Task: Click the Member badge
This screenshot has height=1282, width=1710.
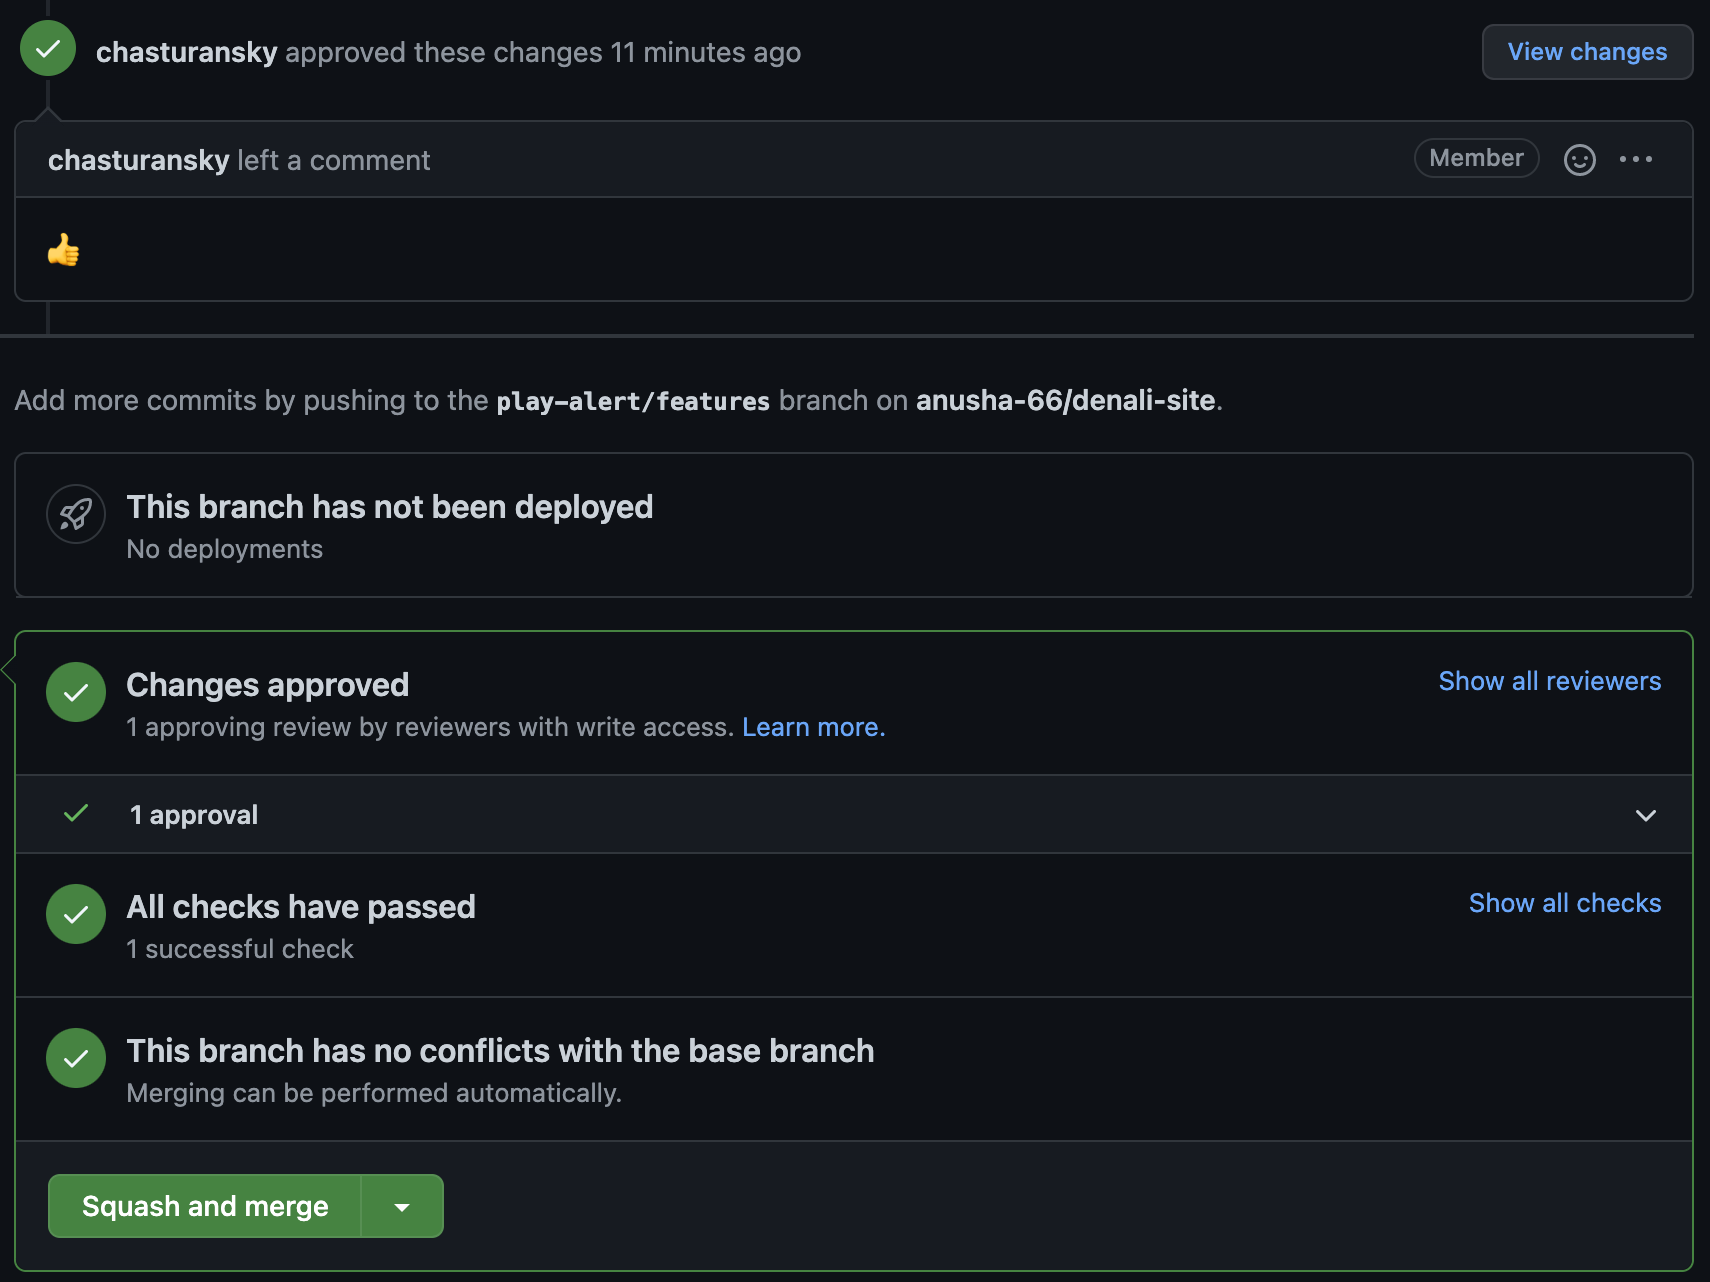Action: 1476,157
